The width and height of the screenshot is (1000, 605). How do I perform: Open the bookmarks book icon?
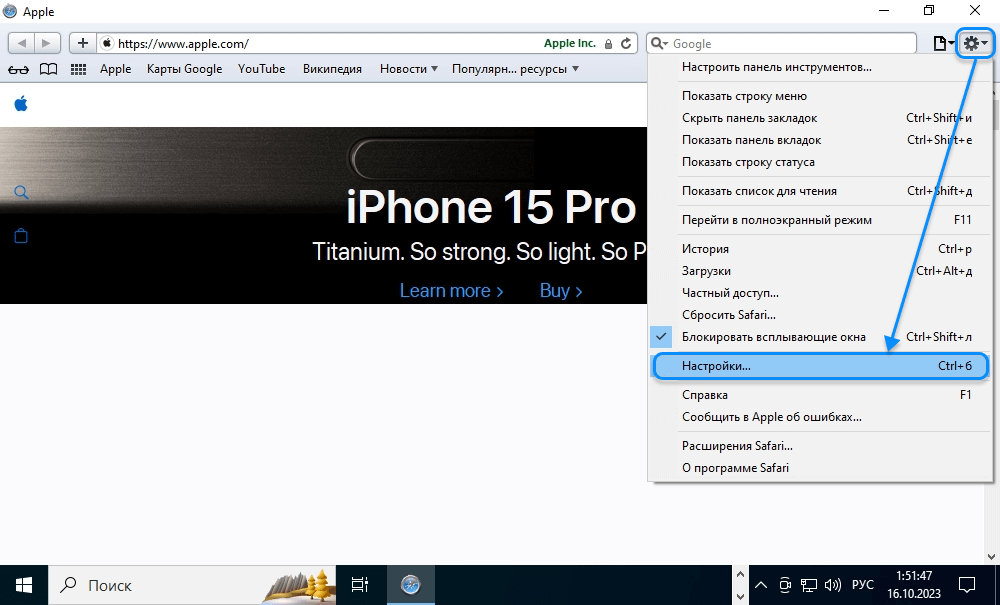tap(48, 69)
